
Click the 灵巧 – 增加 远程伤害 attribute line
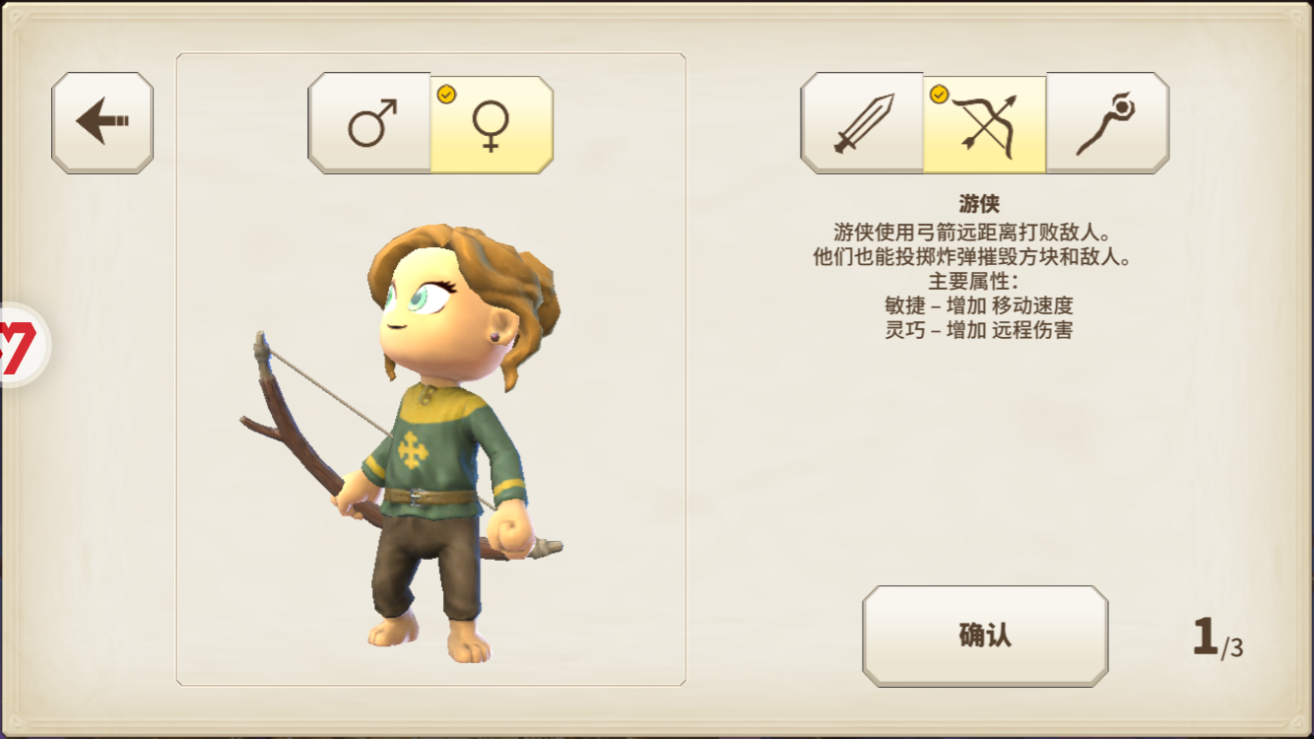(978, 330)
